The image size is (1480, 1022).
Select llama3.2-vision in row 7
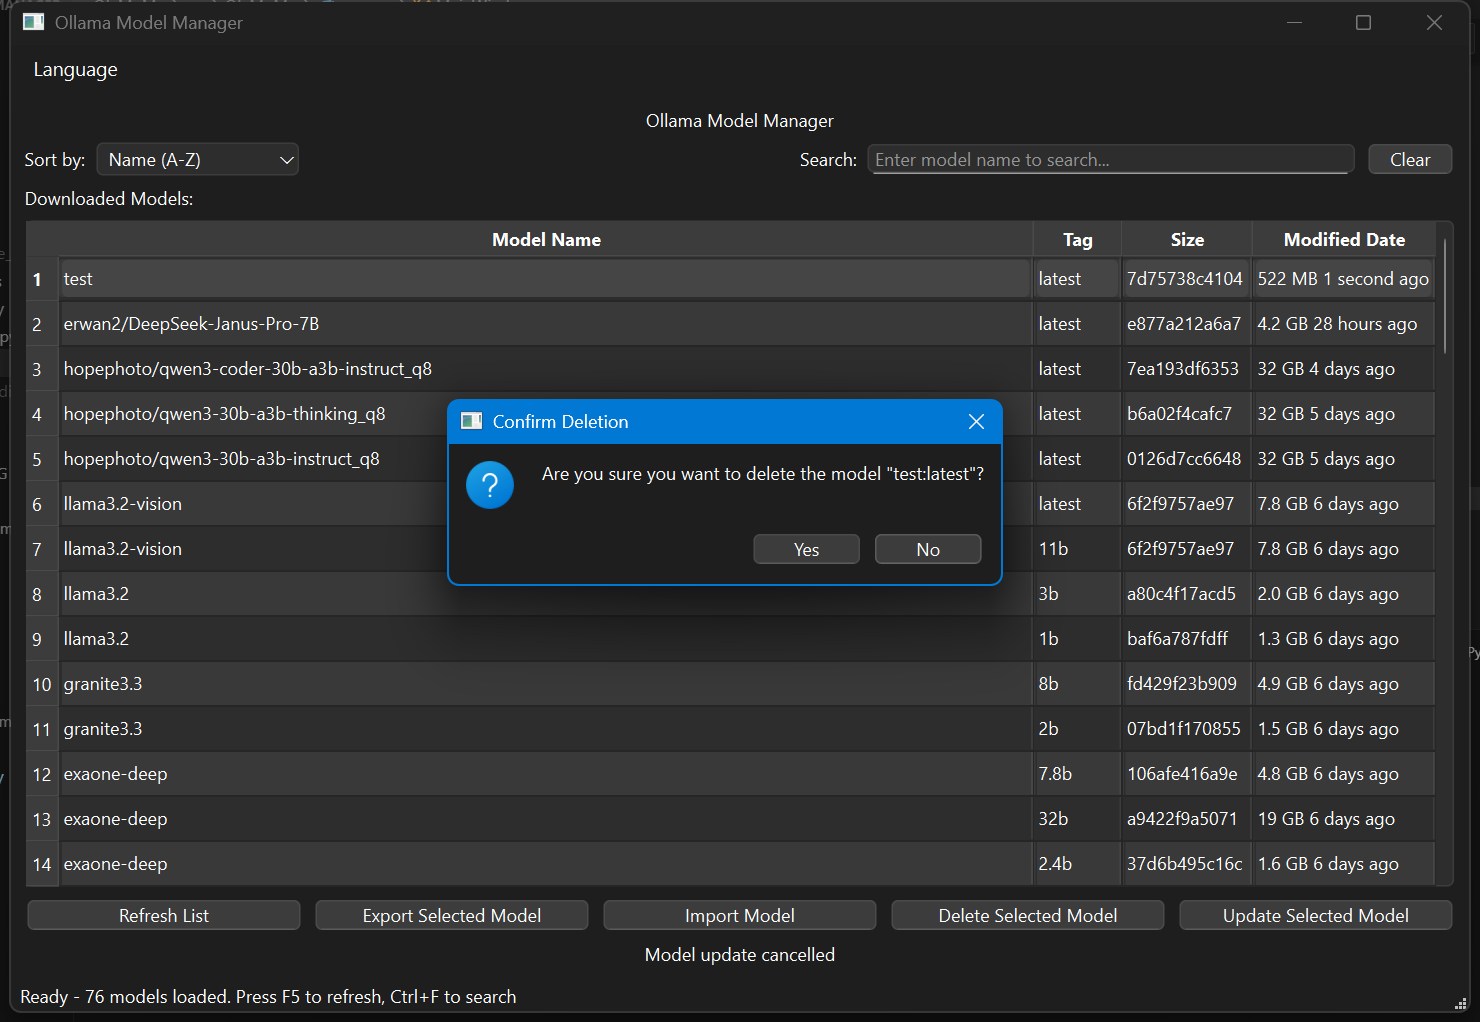(254, 549)
